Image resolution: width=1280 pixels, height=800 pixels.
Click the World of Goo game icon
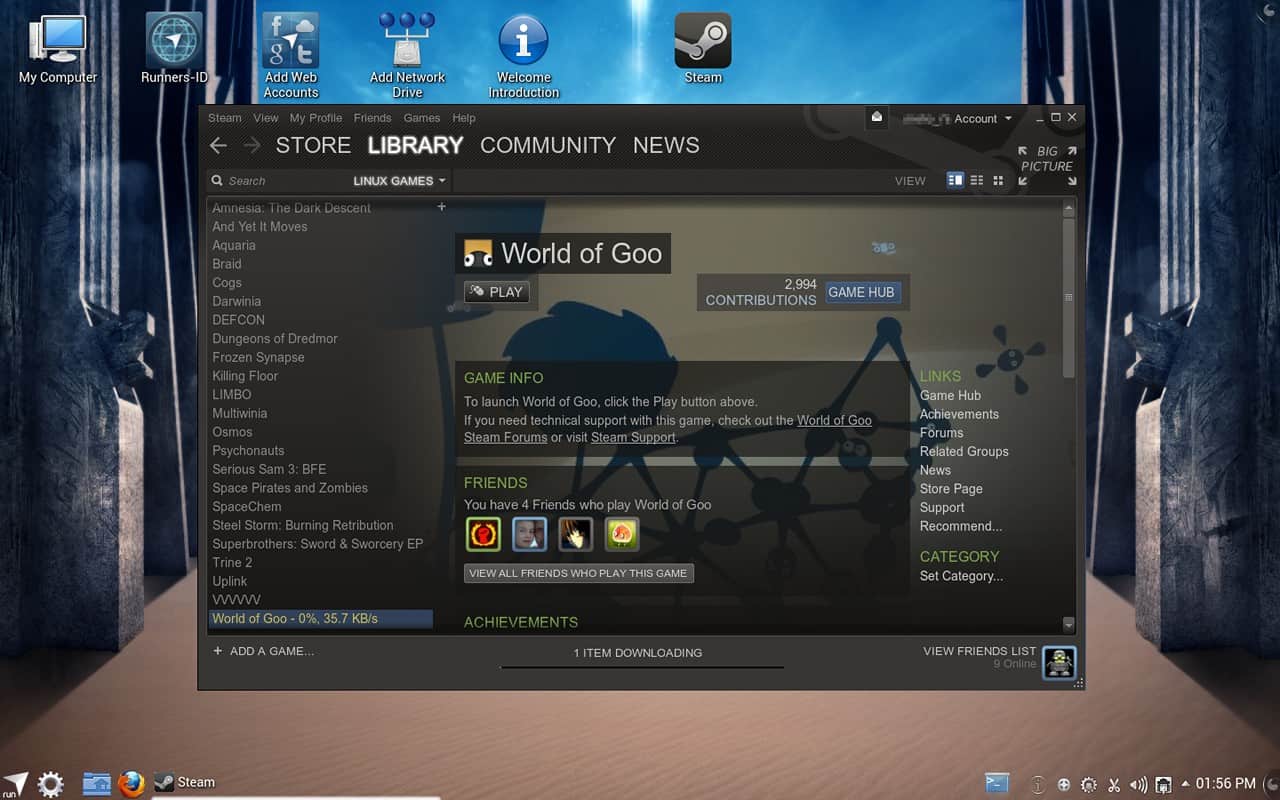tap(478, 254)
